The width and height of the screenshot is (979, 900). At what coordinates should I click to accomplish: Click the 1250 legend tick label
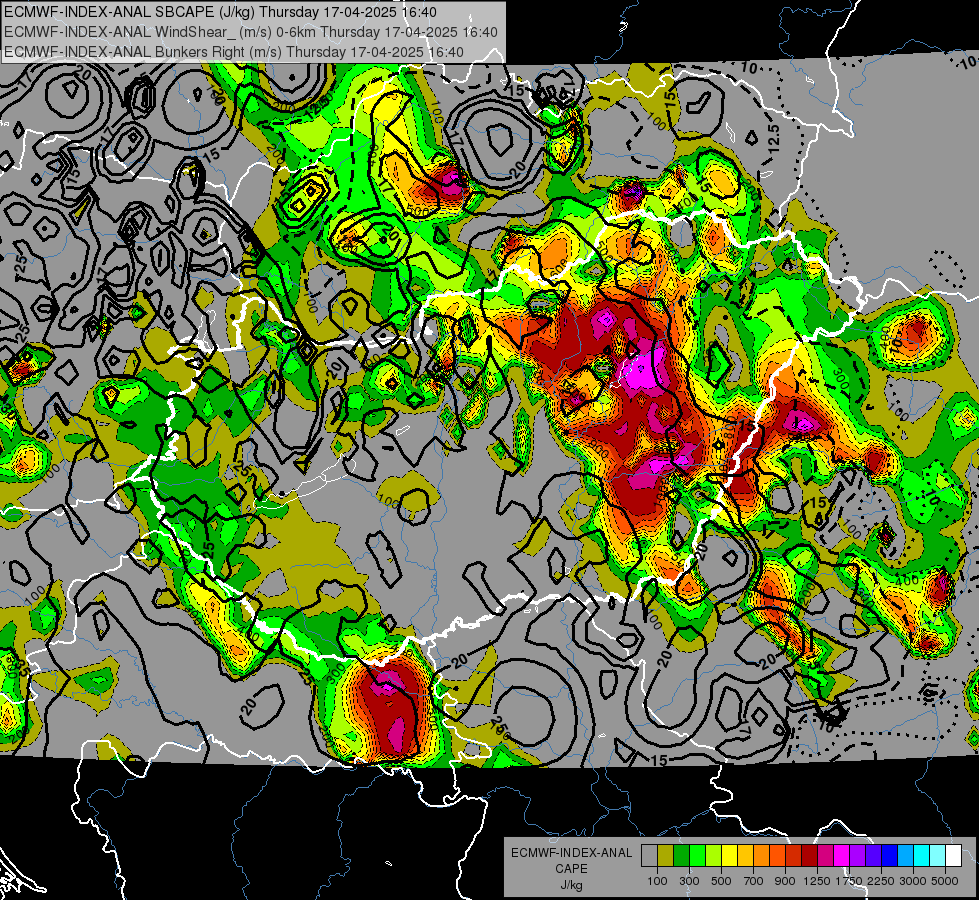[x=817, y=881]
